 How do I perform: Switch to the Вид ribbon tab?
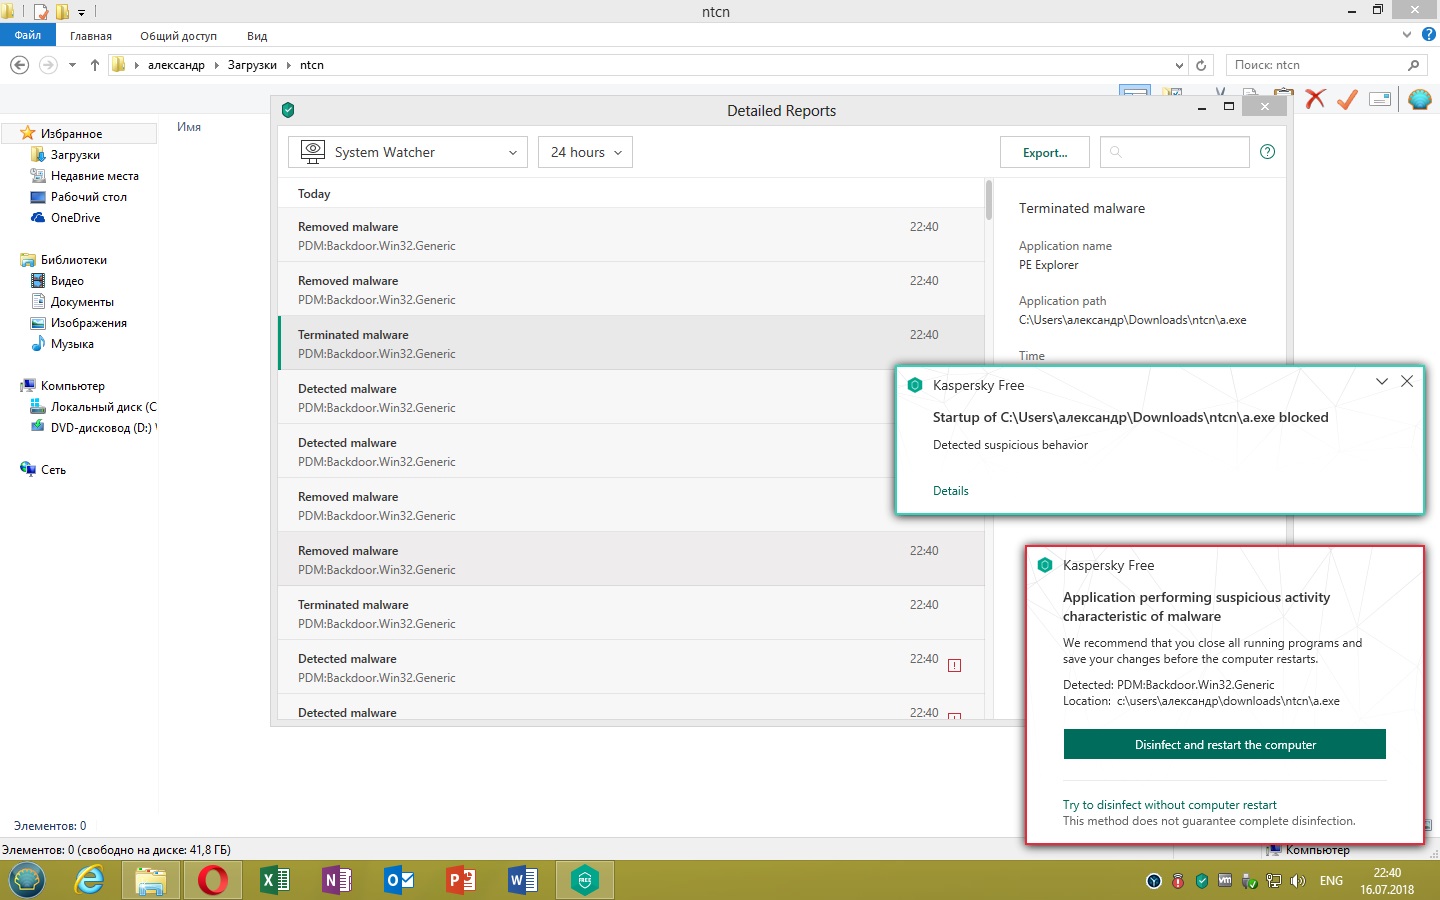[257, 36]
